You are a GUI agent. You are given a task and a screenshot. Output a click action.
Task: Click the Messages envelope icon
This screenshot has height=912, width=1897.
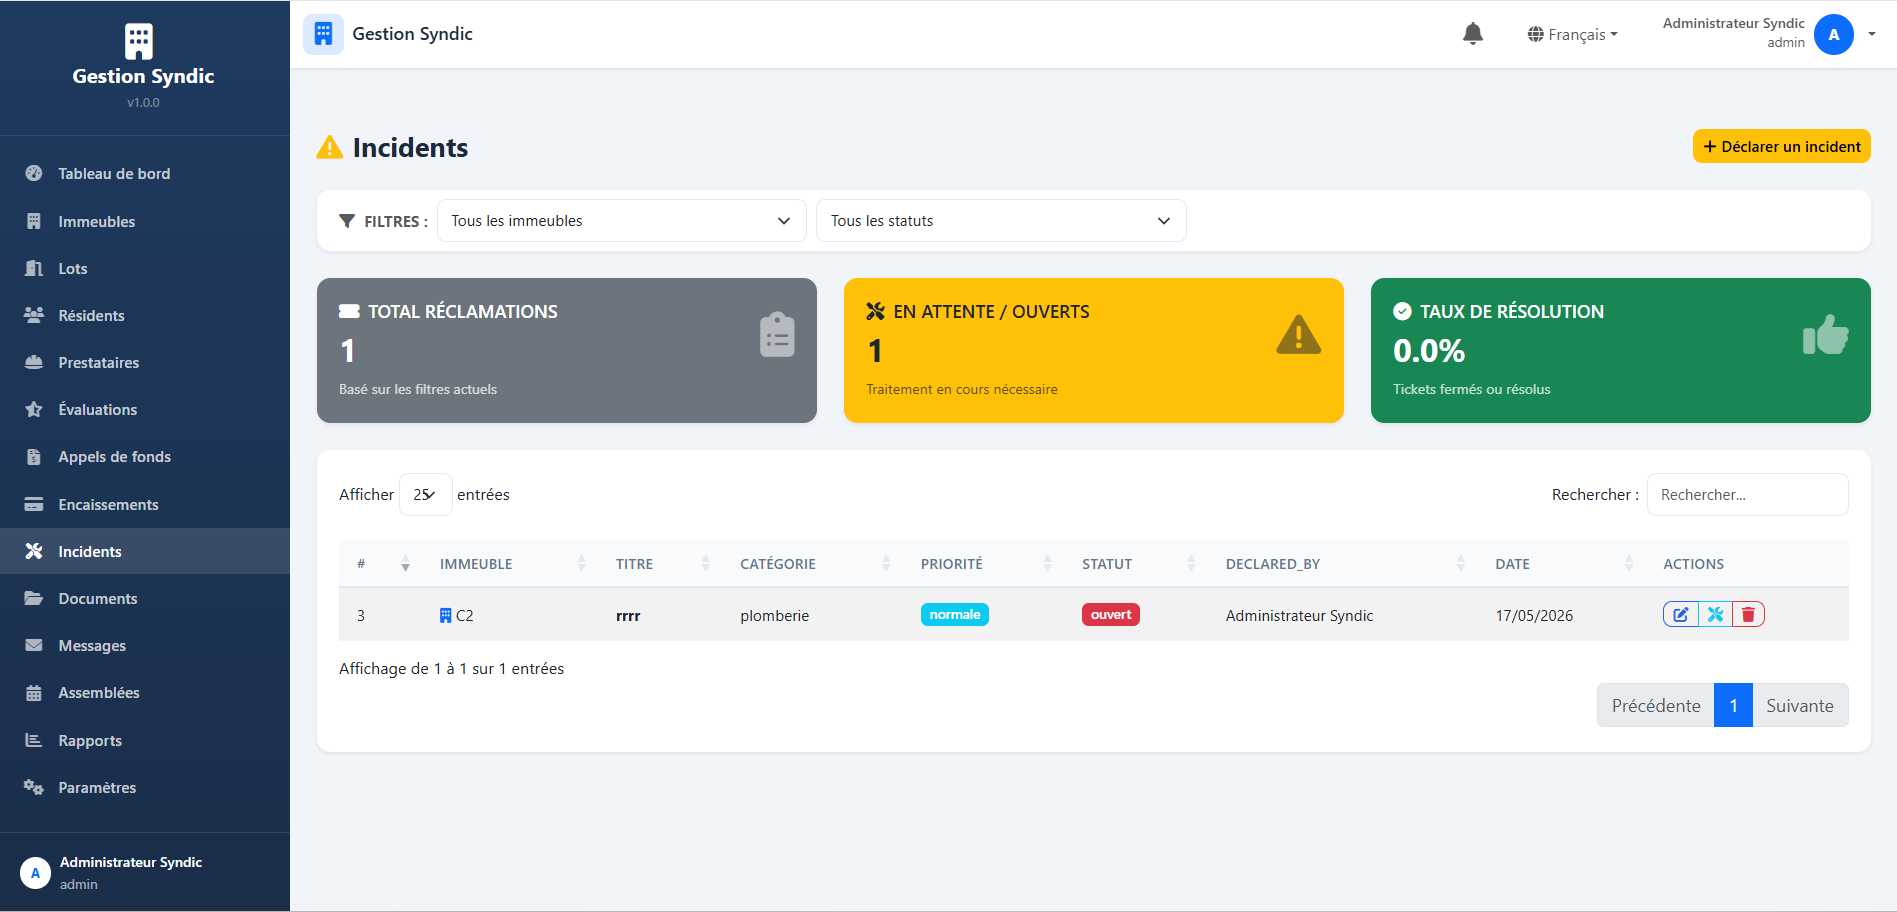tap(34, 645)
